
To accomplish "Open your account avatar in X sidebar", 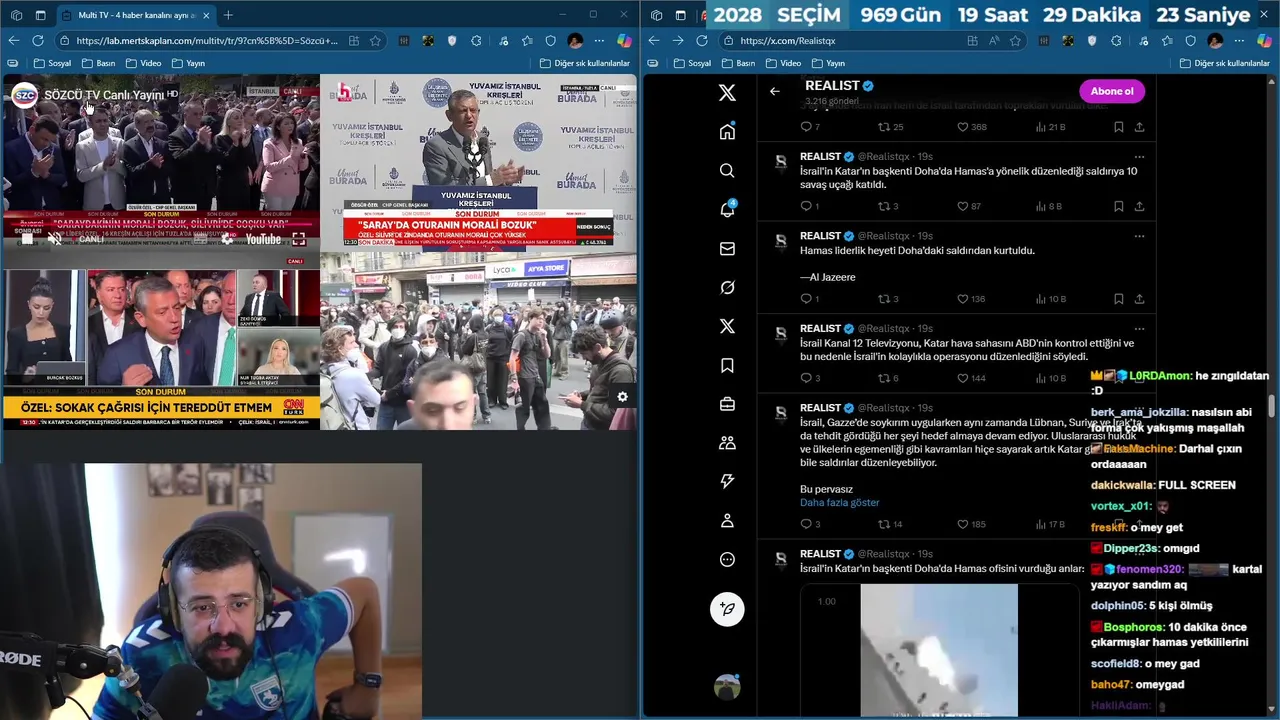I will tap(727, 687).
